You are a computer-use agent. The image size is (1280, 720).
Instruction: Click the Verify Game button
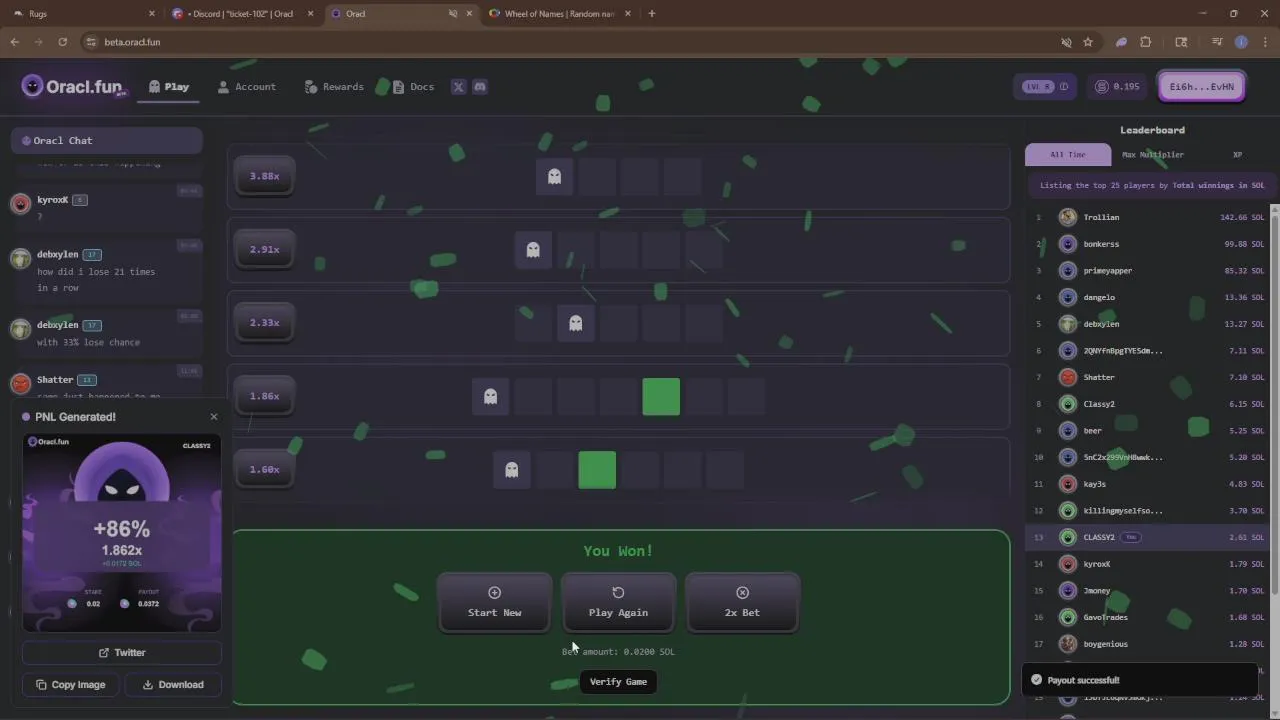tap(618, 682)
